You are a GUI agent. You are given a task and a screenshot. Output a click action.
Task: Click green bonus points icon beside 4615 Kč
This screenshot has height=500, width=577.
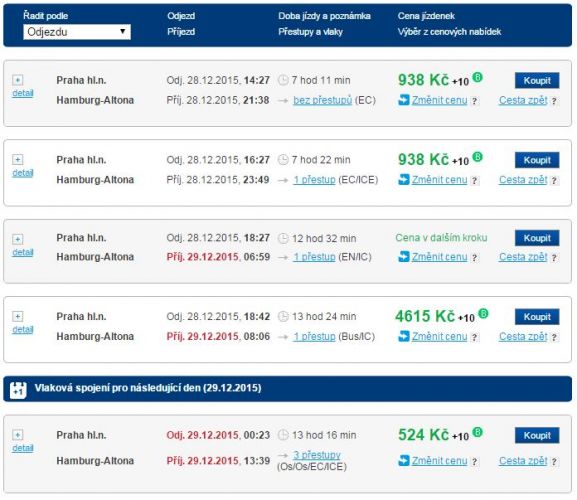point(483,313)
